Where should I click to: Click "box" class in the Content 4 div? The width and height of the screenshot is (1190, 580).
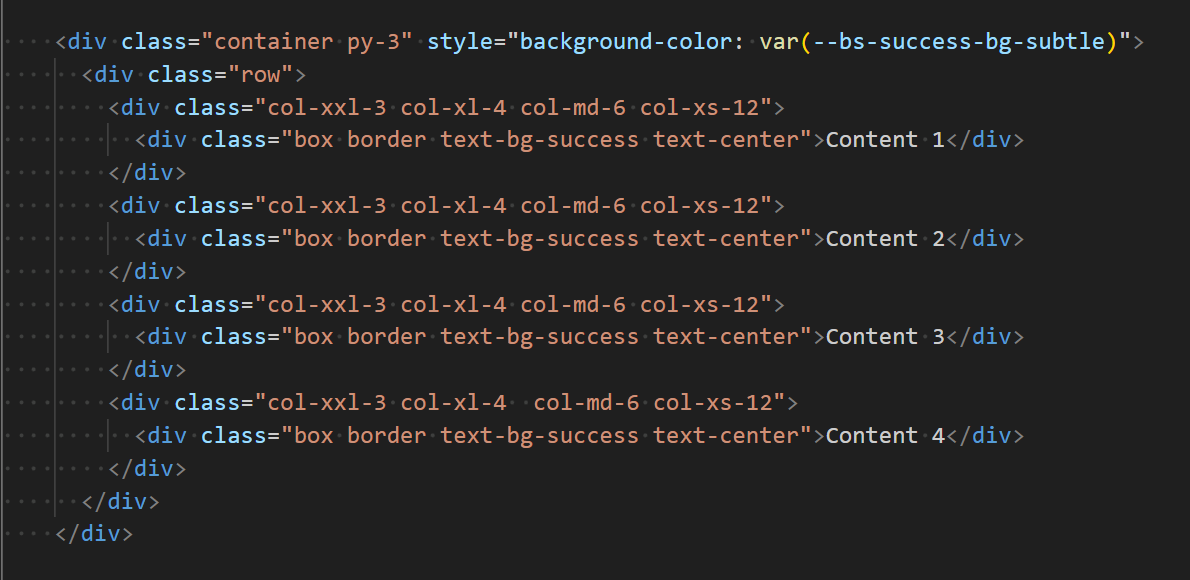[313, 435]
